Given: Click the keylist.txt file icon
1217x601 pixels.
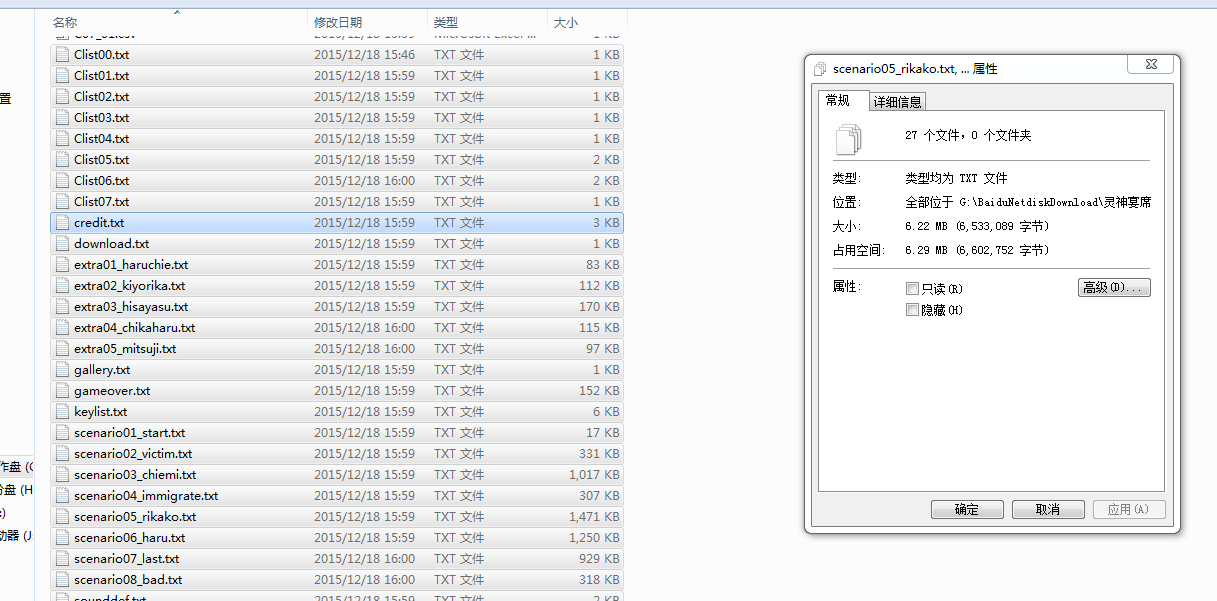Looking at the screenshot, I should click(x=62, y=412).
